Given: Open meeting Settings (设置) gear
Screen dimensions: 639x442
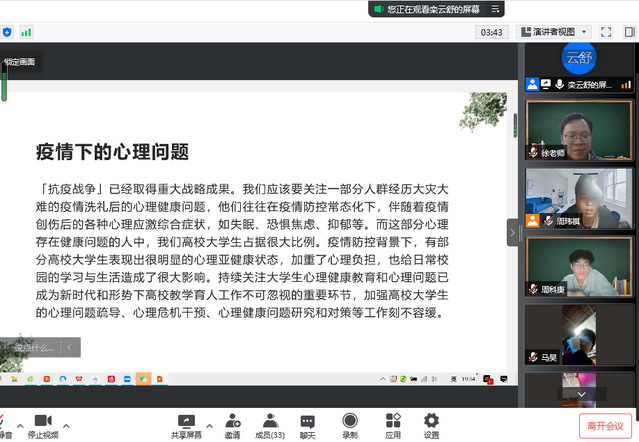Looking at the screenshot, I should tap(431, 424).
